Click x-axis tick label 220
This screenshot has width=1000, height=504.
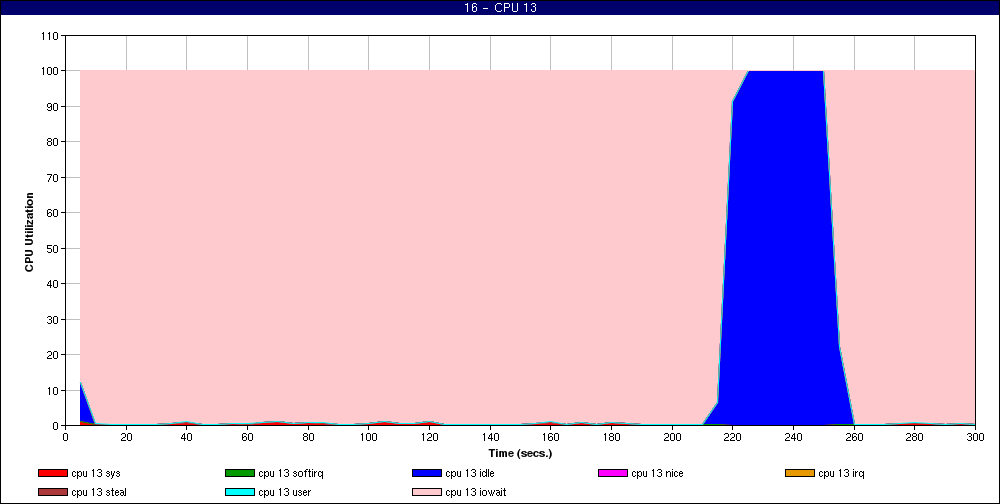(x=733, y=437)
